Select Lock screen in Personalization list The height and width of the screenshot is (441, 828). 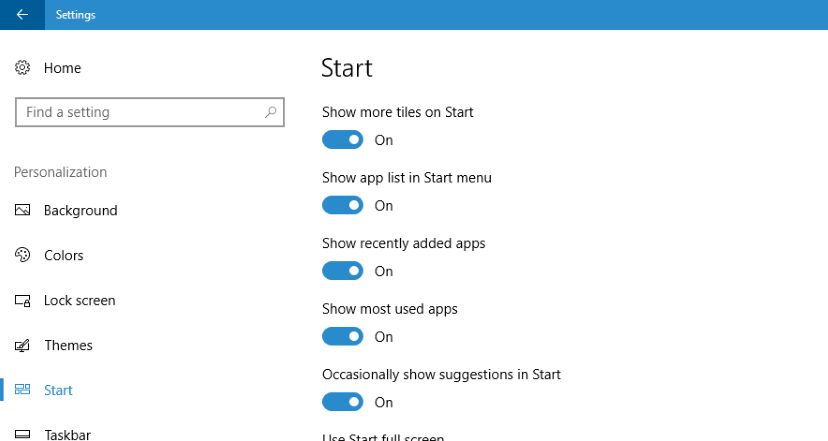click(x=80, y=301)
